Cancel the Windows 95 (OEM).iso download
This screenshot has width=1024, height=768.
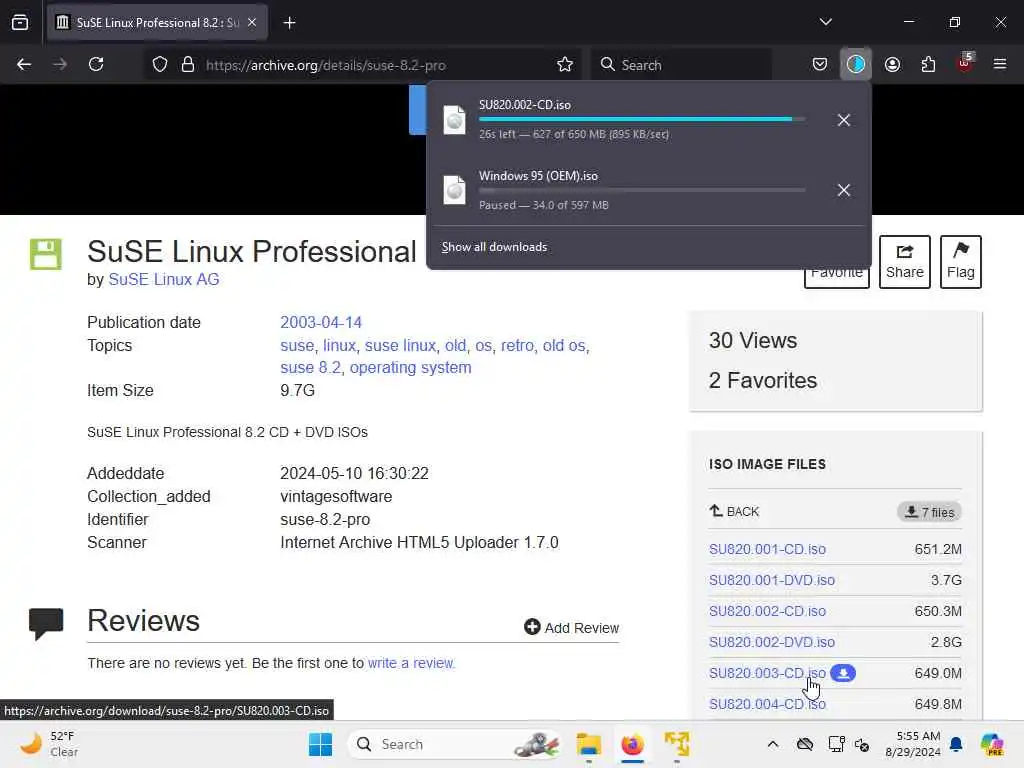pyautogui.click(x=844, y=190)
